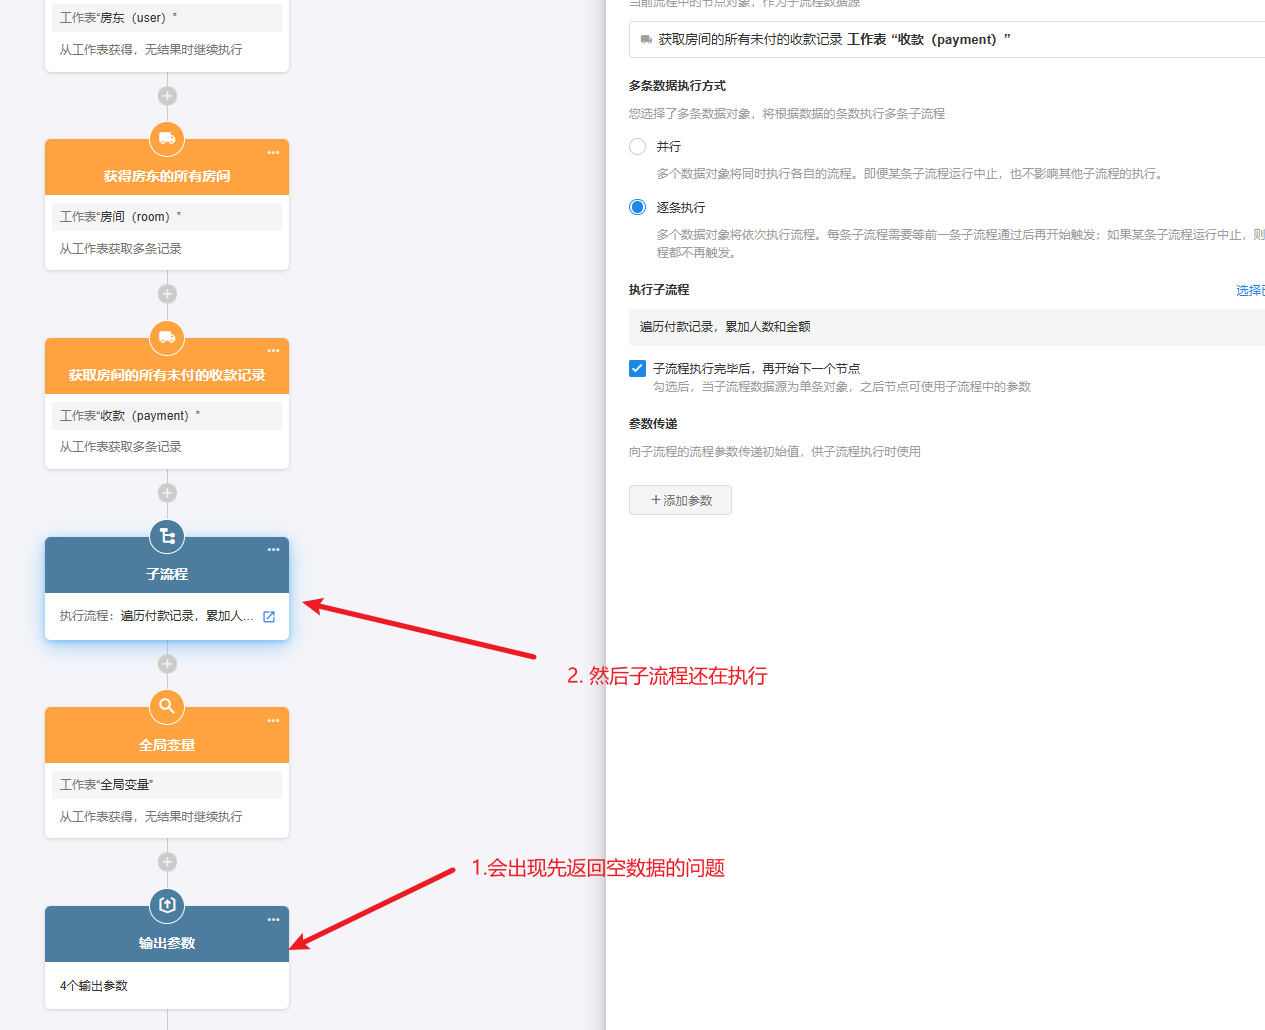The height and width of the screenshot is (1030, 1265).
Task: Add a node below 获得房东的所有房间 card
Action: [x=167, y=294]
